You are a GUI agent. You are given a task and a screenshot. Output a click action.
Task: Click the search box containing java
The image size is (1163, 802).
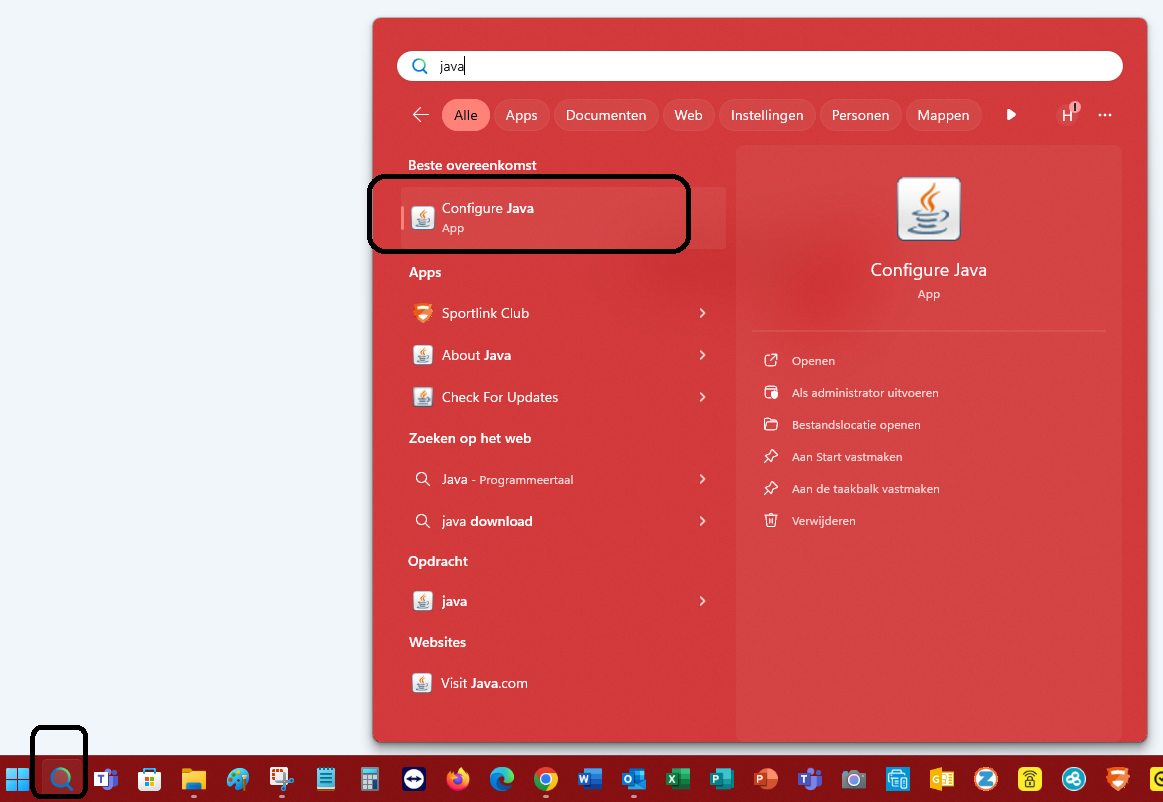pos(760,66)
